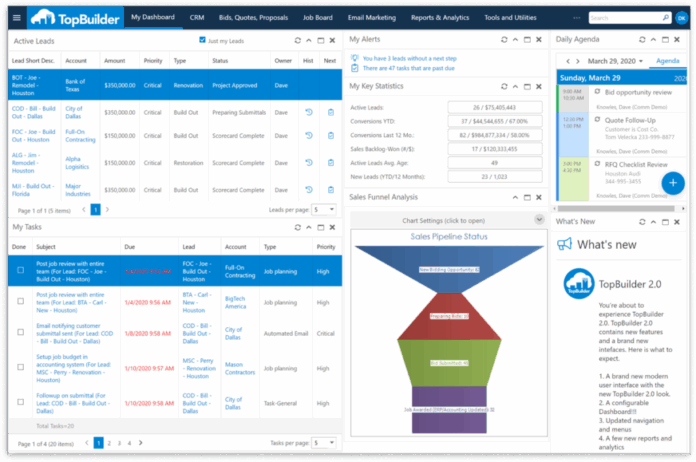
Task: Click the leads without next step alert icon
Action: 354,58
